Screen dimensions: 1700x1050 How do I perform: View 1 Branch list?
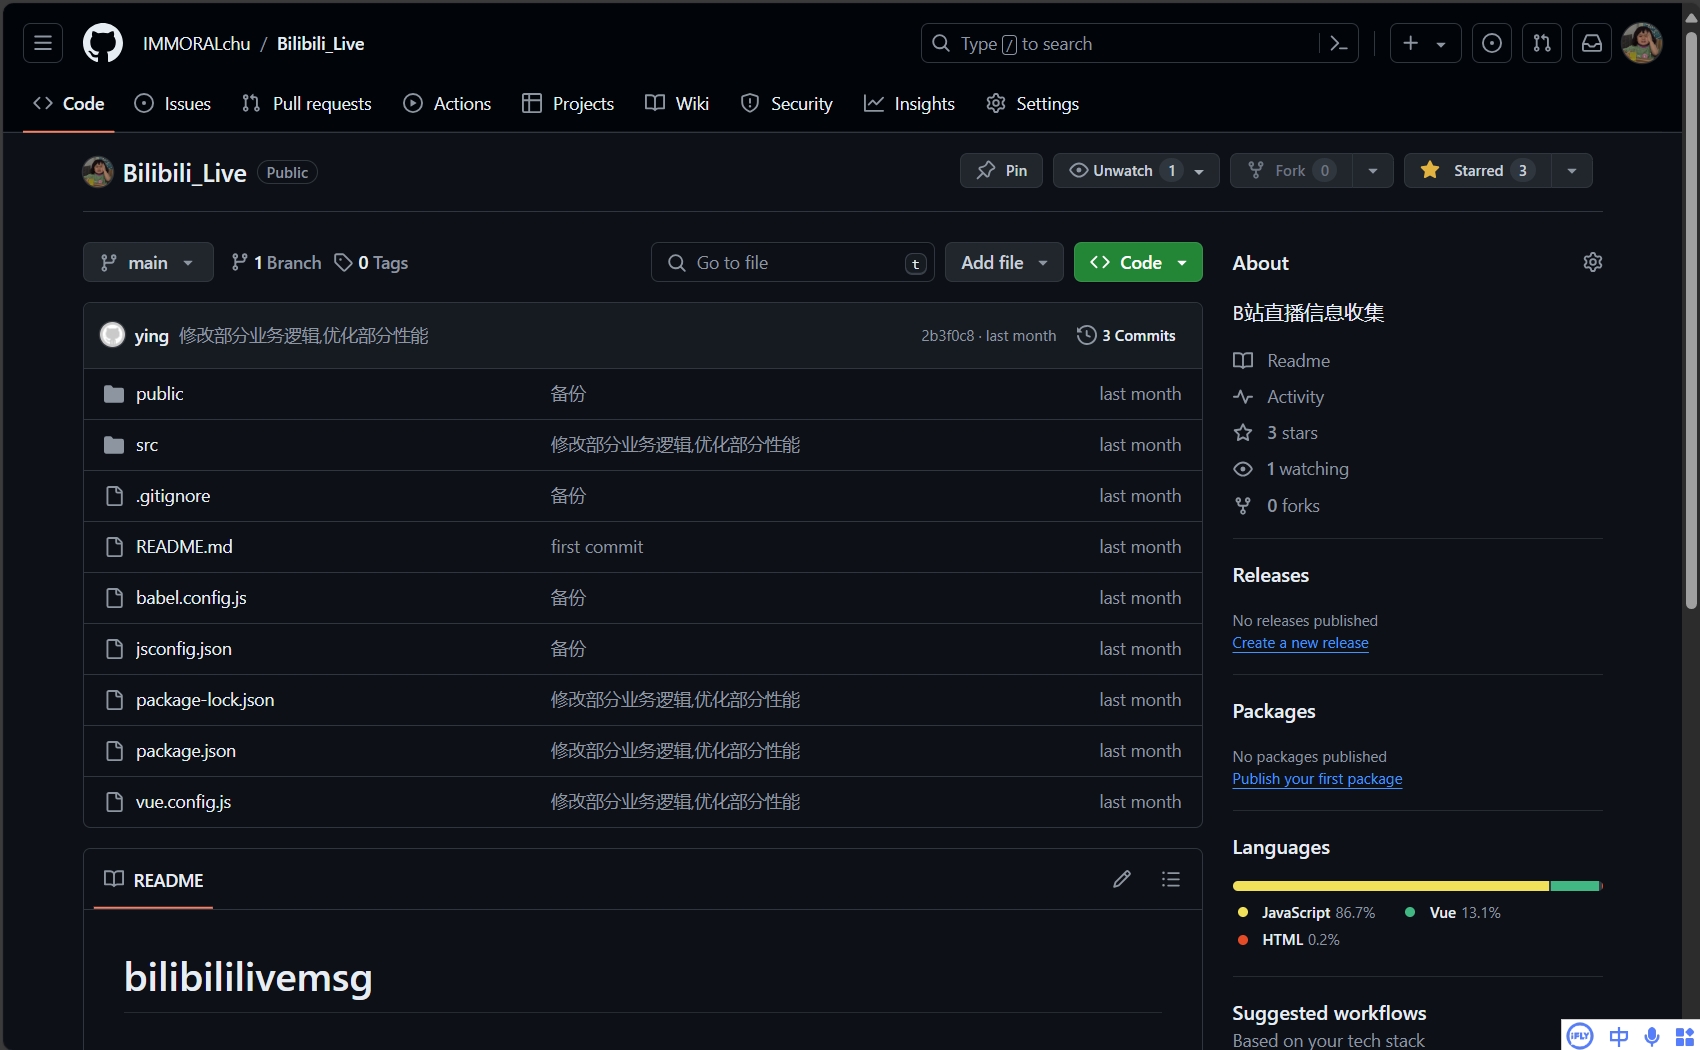coord(276,262)
